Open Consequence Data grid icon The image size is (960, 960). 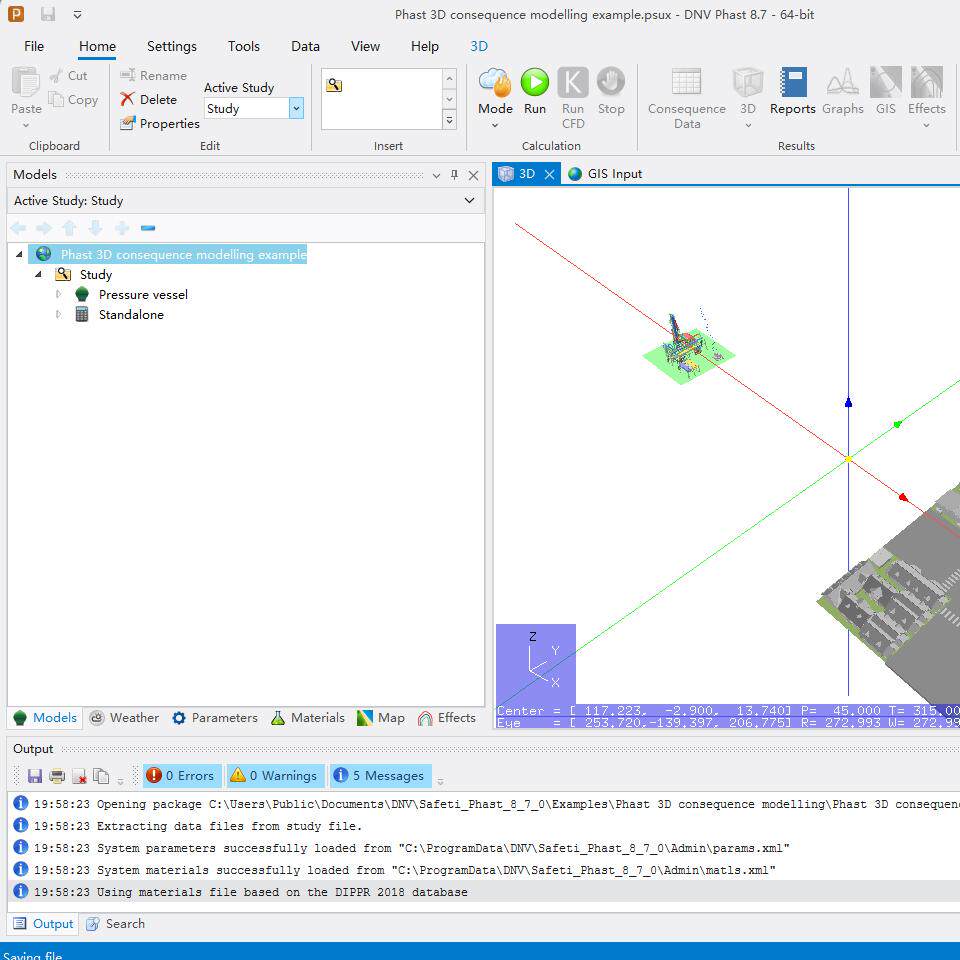686,83
